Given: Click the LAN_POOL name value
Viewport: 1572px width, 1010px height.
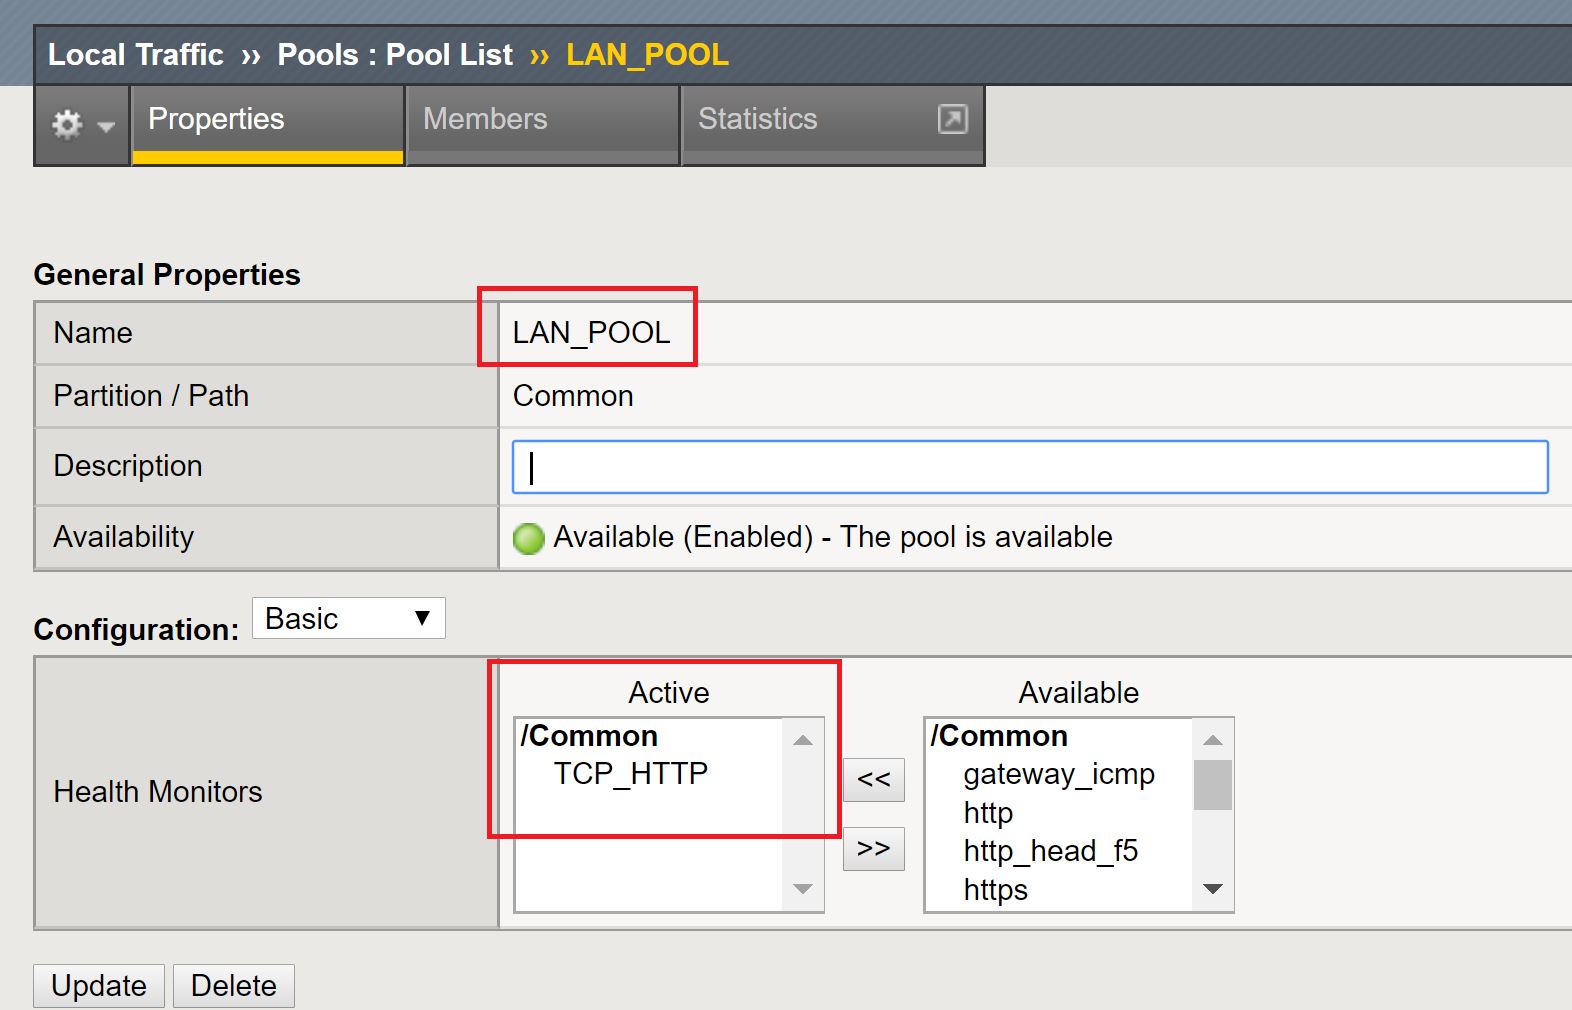Looking at the screenshot, I should point(592,333).
